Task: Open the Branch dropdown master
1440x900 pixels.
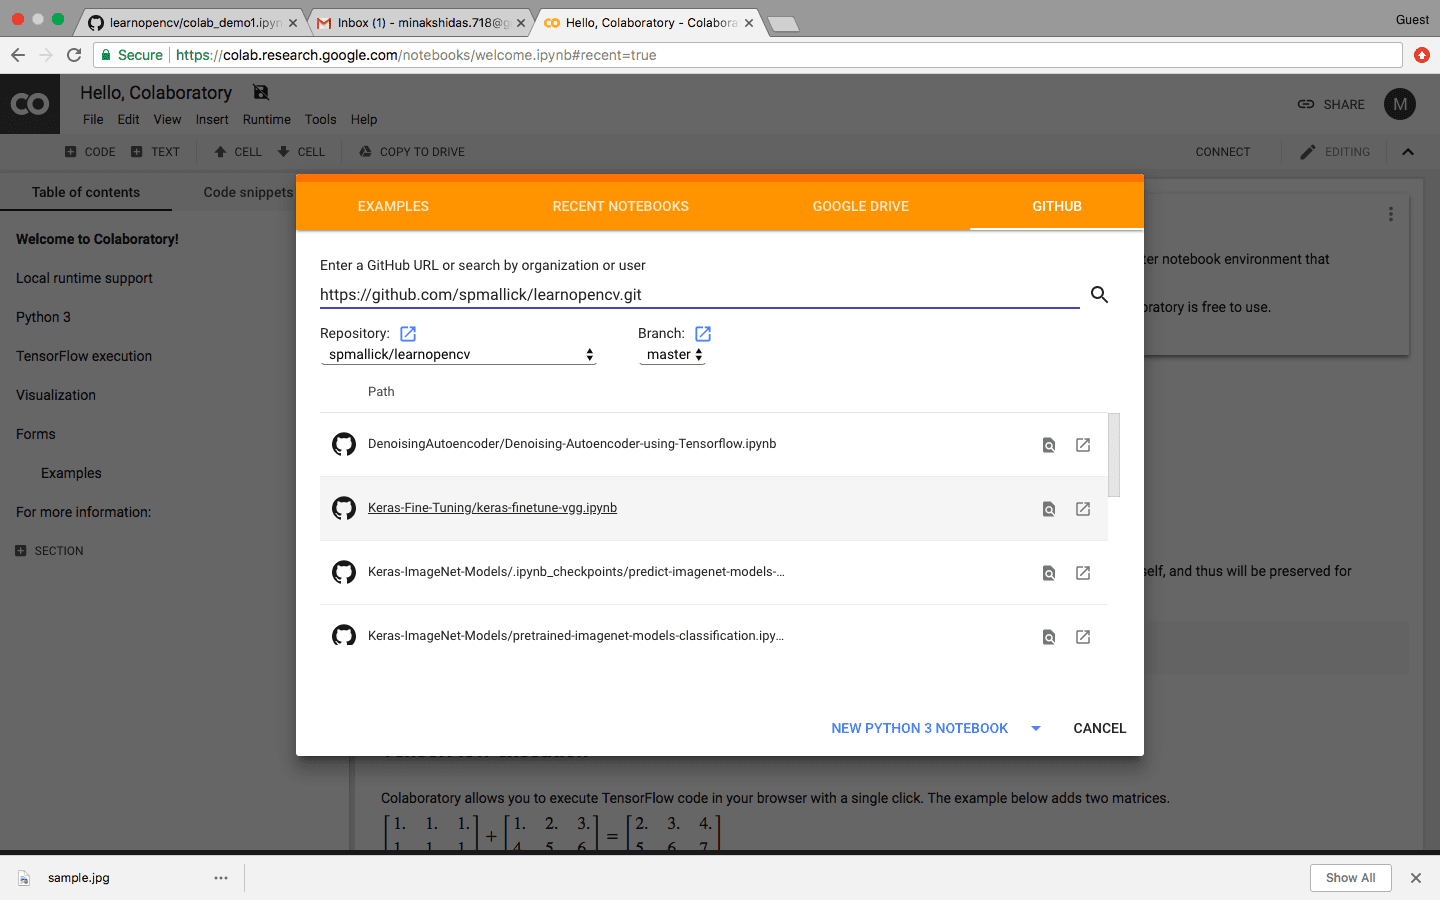Action: 673,355
